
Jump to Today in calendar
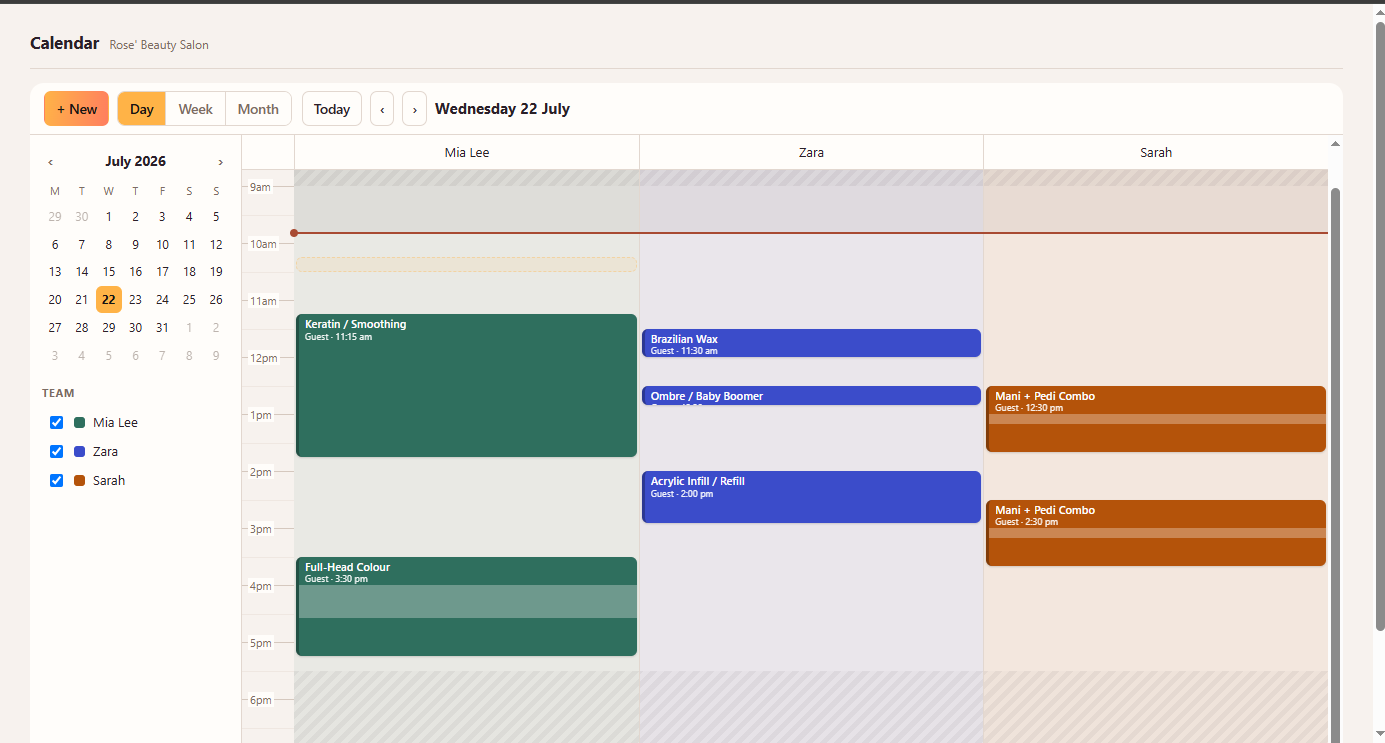pyautogui.click(x=332, y=109)
